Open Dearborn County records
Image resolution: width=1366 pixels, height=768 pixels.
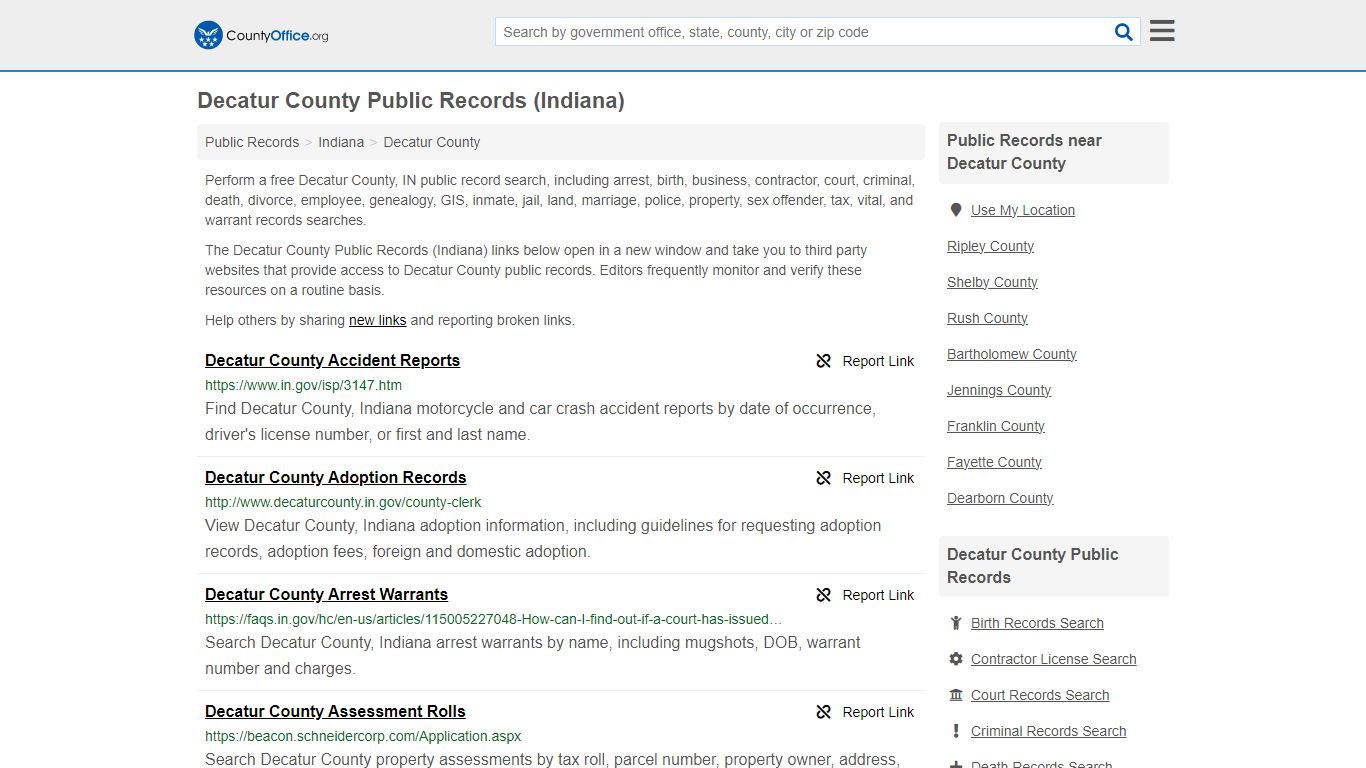[x=1000, y=498]
